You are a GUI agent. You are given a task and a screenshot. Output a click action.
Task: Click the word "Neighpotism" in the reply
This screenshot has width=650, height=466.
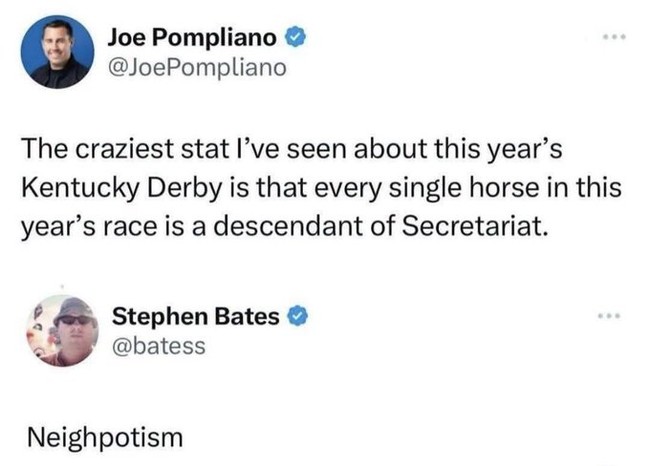point(105,438)
